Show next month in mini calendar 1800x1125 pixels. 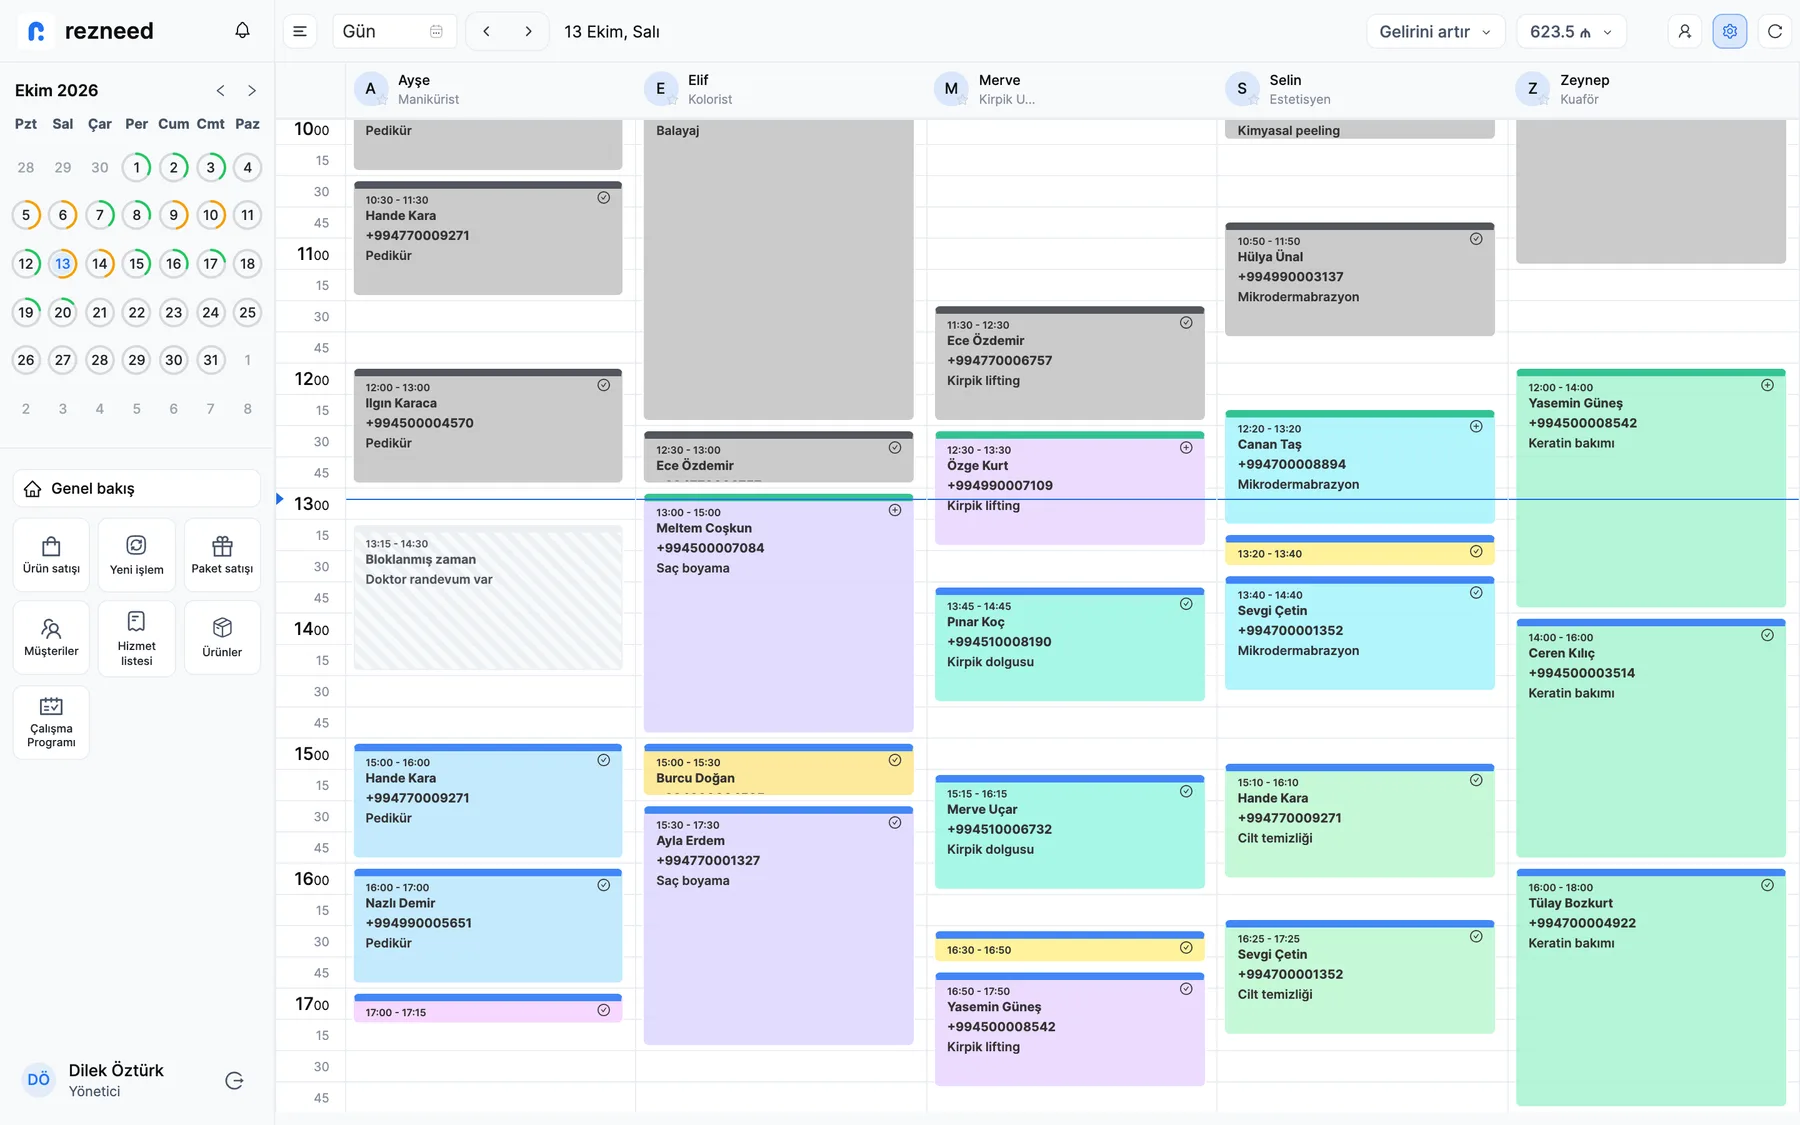(252, 90)
